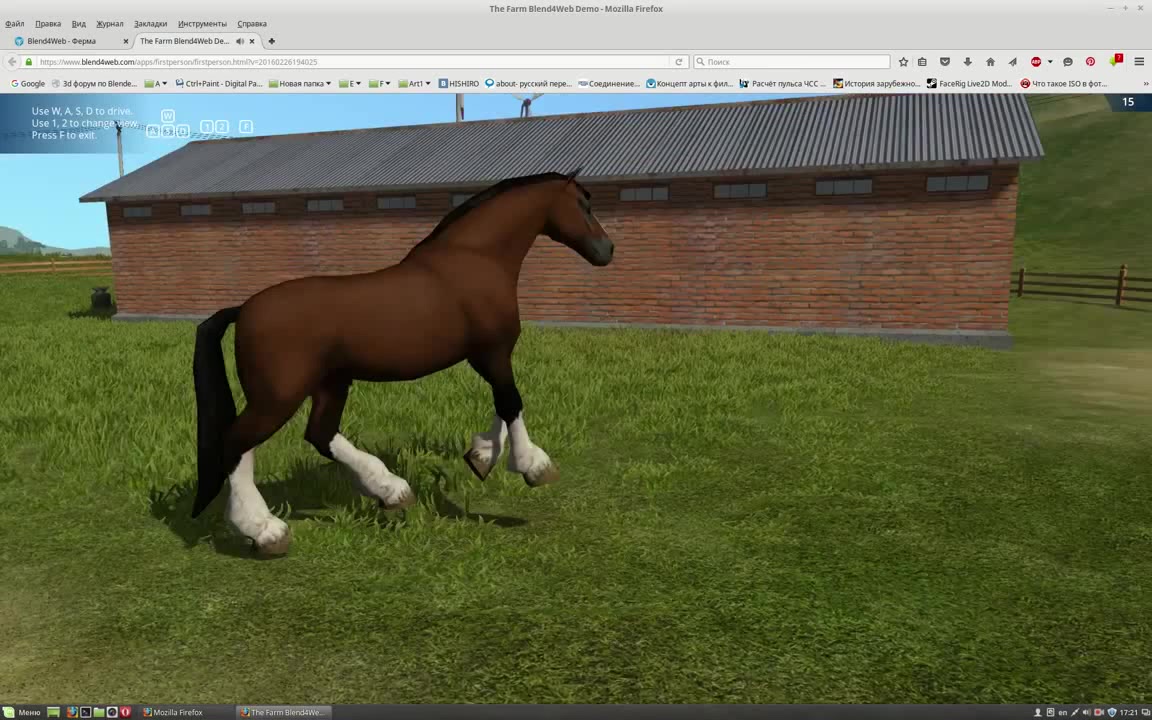
Task: Expand the Art1 bookmark folder
Action: coord(413,84)
